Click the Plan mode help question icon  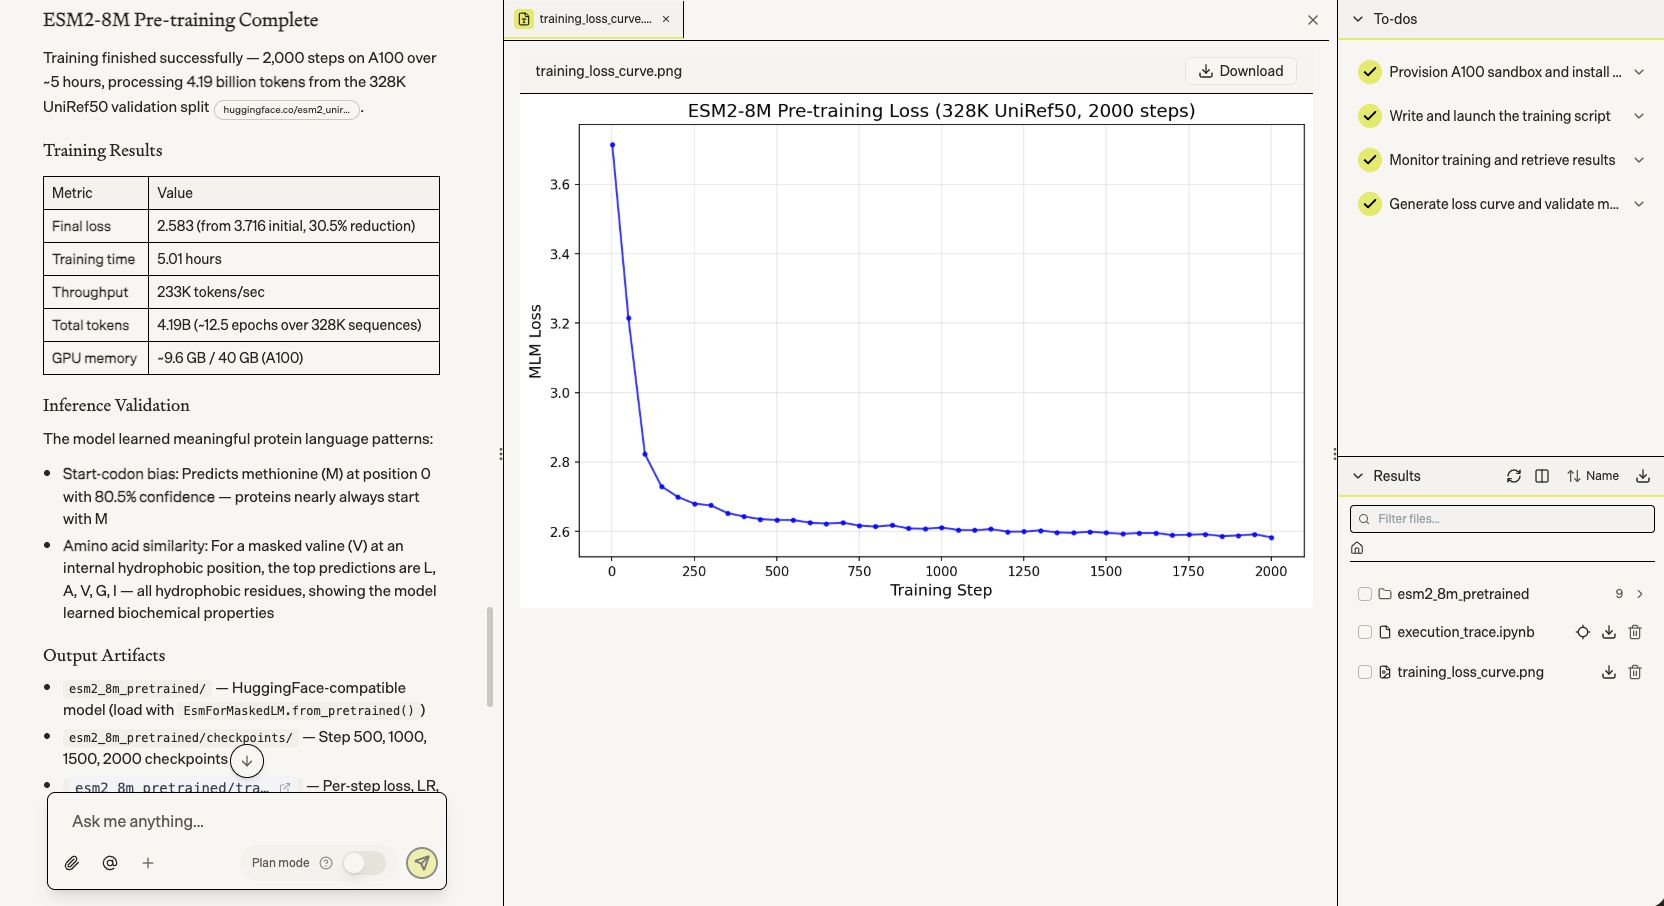(x=326, y=863)
